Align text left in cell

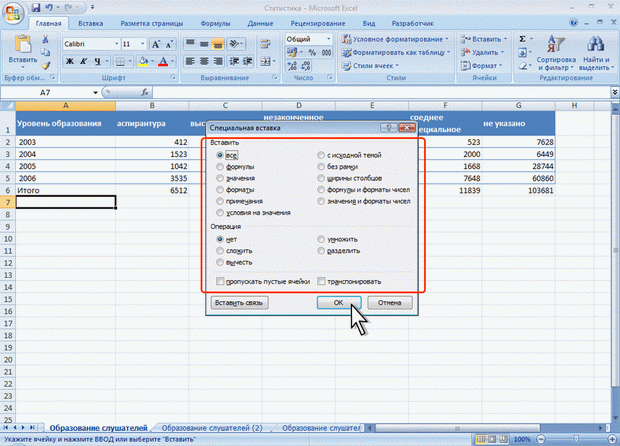pyautogui.click(x=190, y=61)
